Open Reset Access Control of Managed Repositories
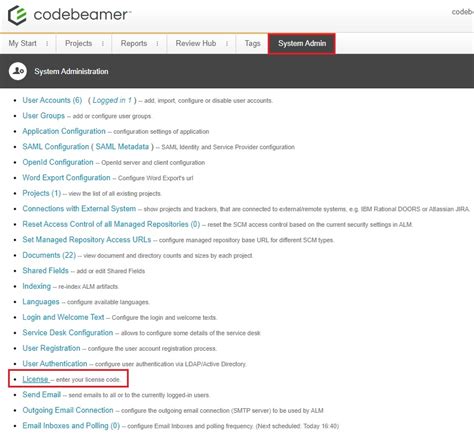Image resolution: width=474 pixels, height=434 pixels. (111, 224)
